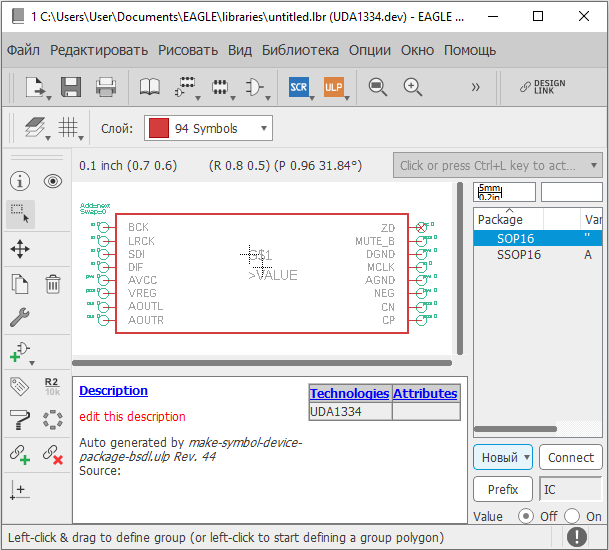Screen dimensions: 609x550
Task: Select the Value R2 10k tool
Action: (52, 386)
